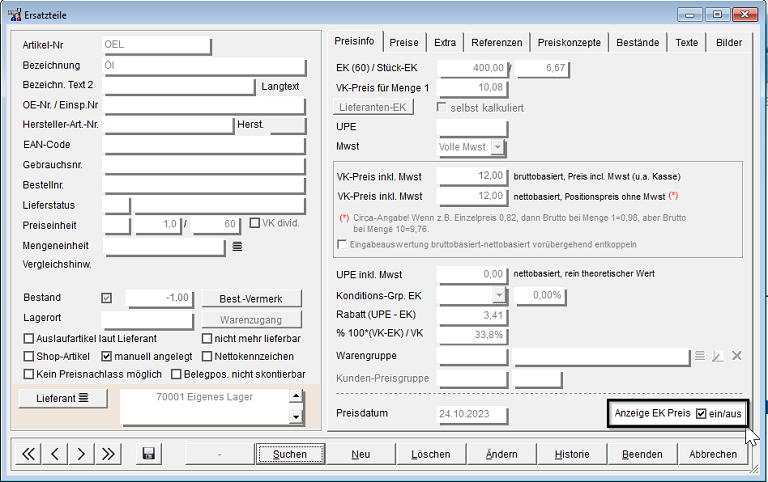Open the Mengeneinheit list icon
768x482 pixels.
(237, 246)
